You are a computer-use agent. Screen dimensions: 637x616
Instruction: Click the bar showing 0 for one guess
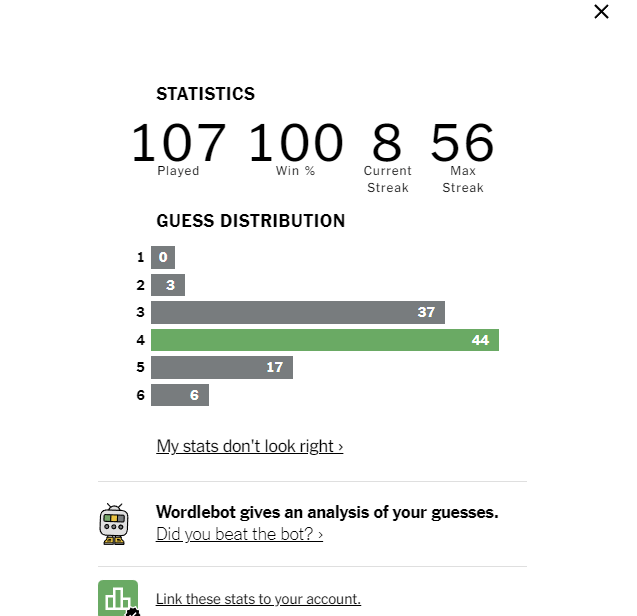click(x=163, y=257)
